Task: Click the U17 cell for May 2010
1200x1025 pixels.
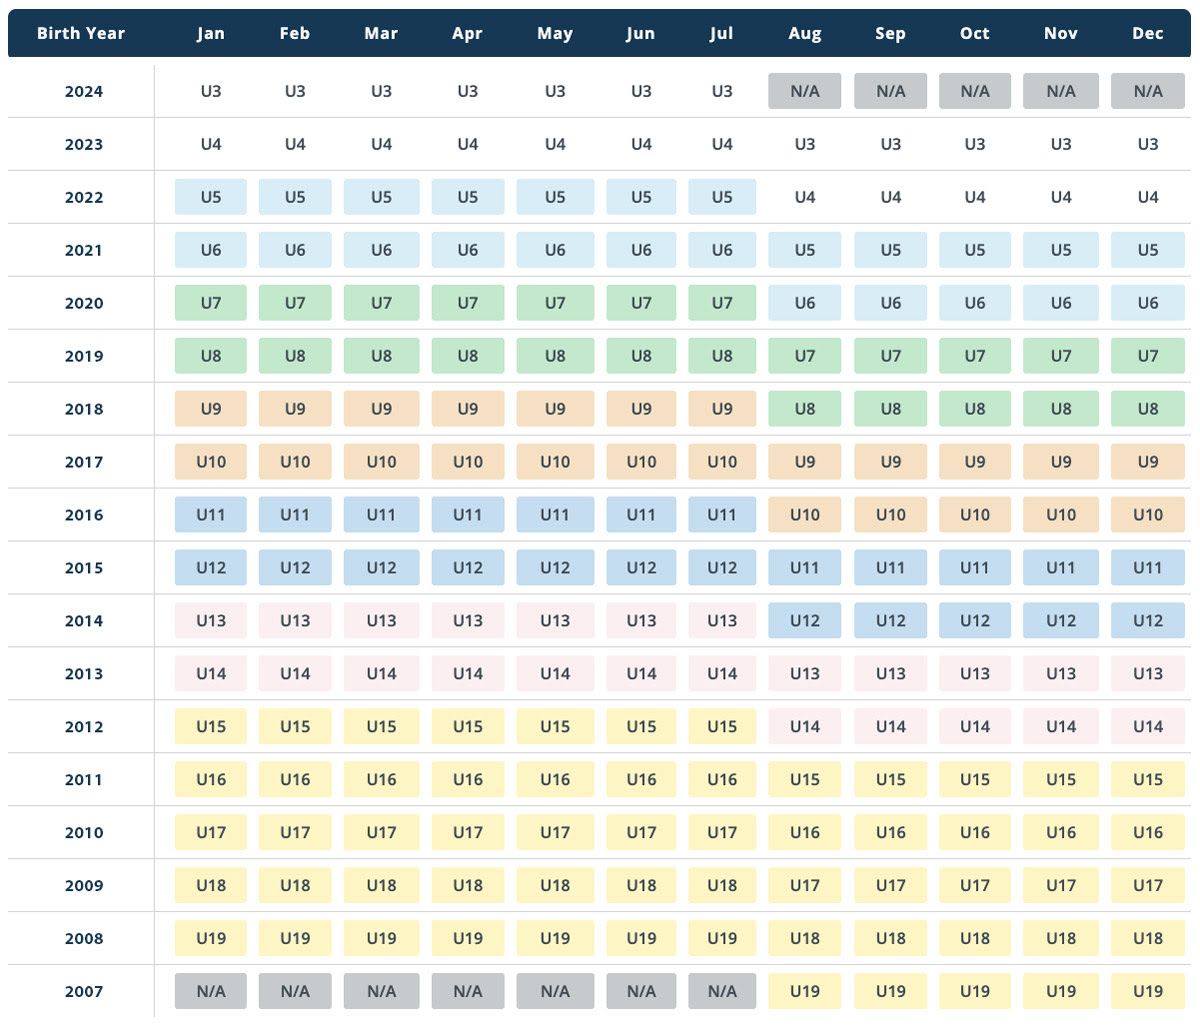Action: click(x=555, y=832)
